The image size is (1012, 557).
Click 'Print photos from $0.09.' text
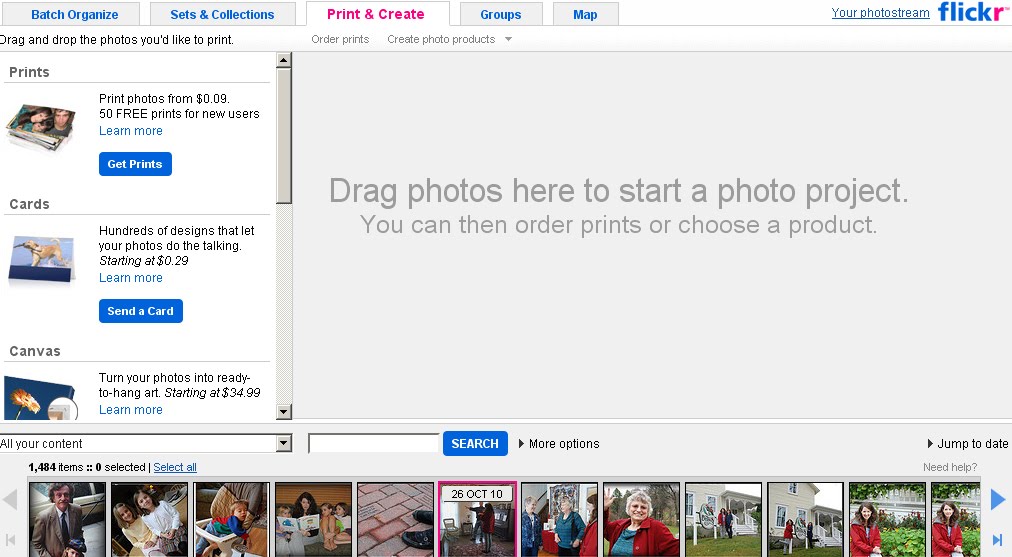(164, 99)
